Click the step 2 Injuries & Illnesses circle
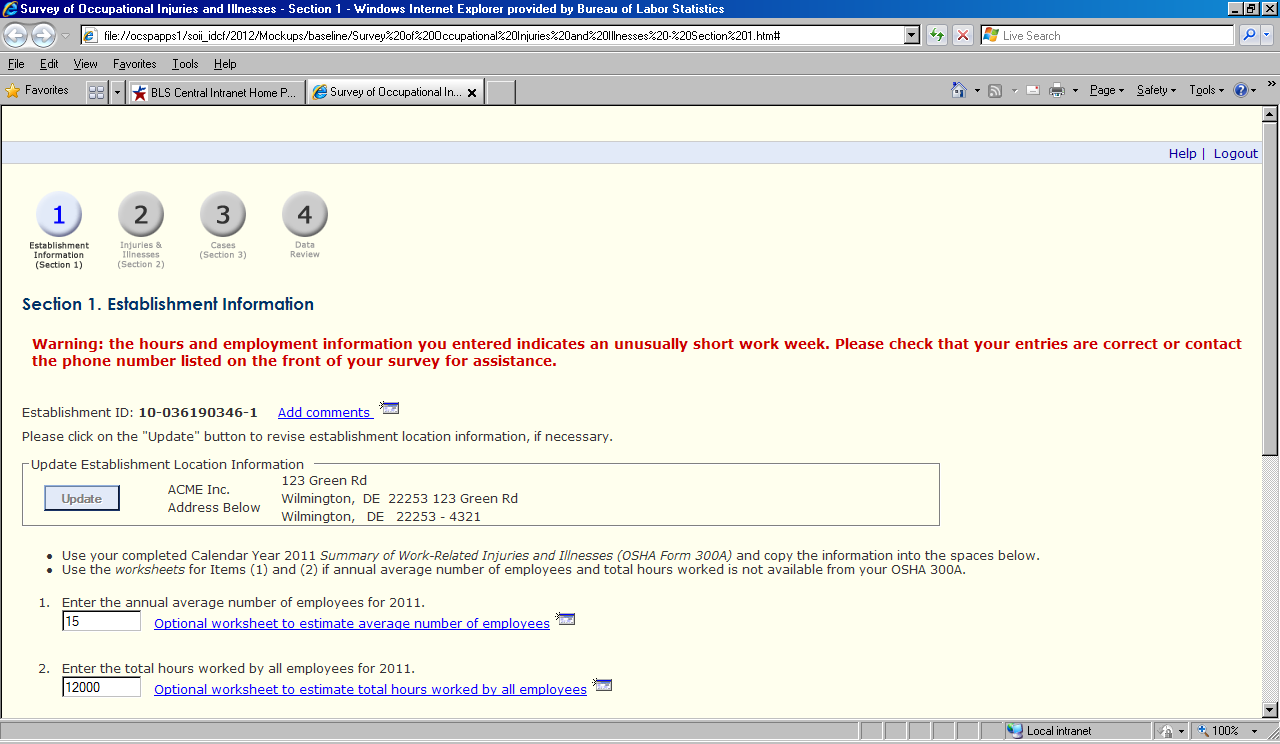 [x=141, y=215]
